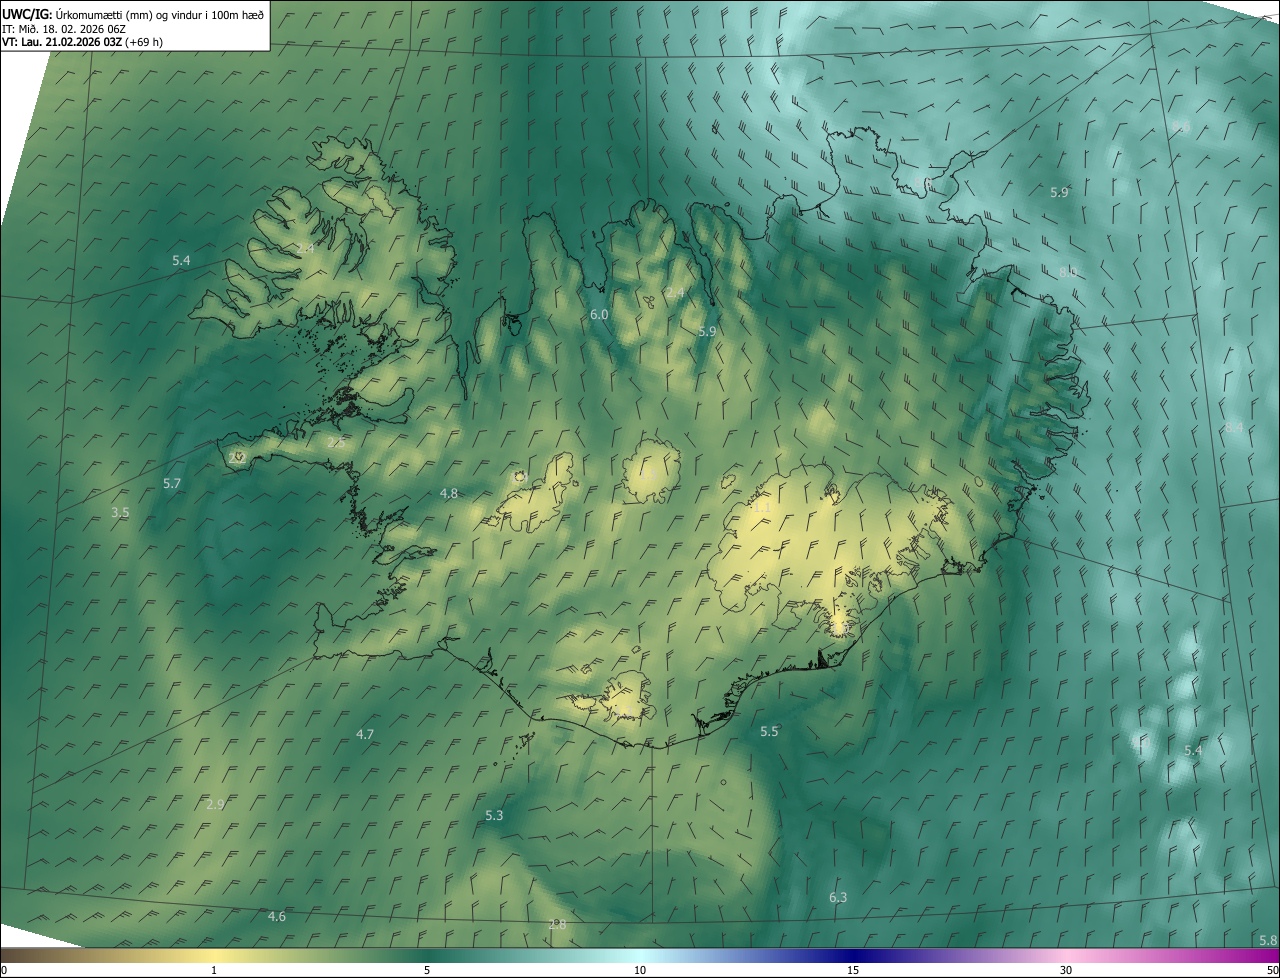Image resolution: width=1280 pixels, height=978 pixels.
Task: Click the 6.0 value on the map
Action: (599, 314)
